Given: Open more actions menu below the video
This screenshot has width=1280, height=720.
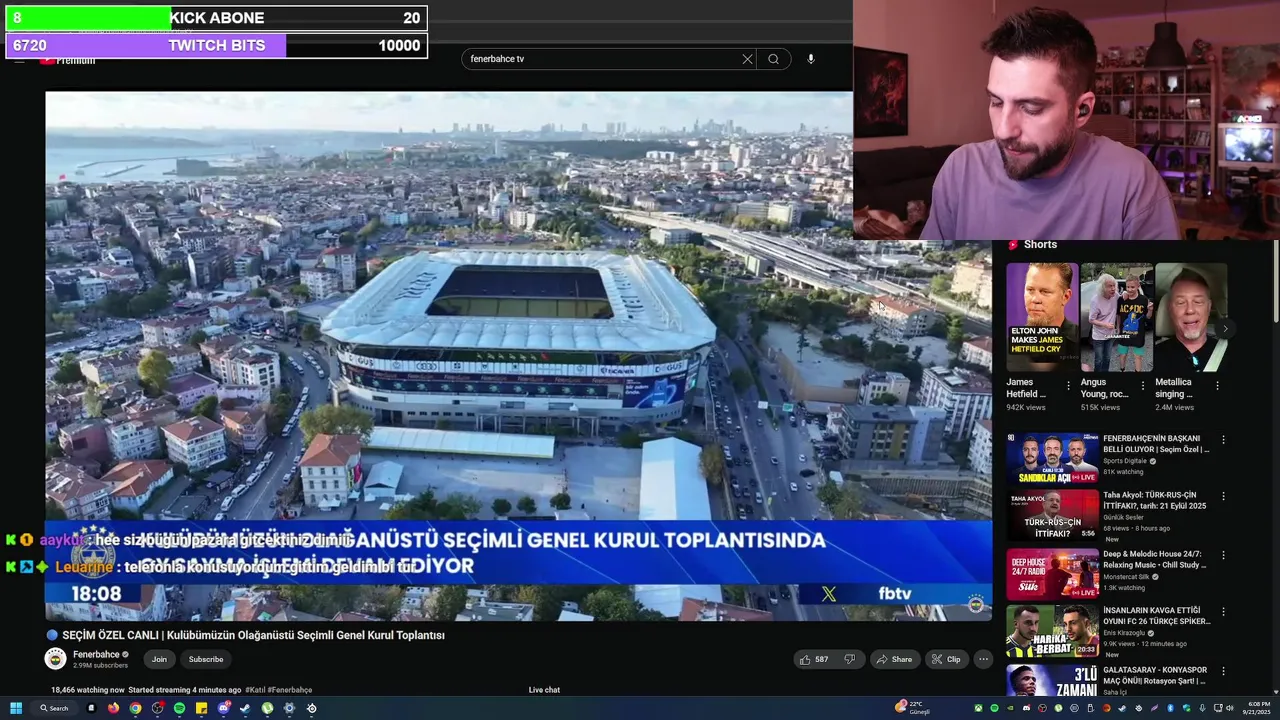Looking at the screenshot, I should tap(983, 659).
